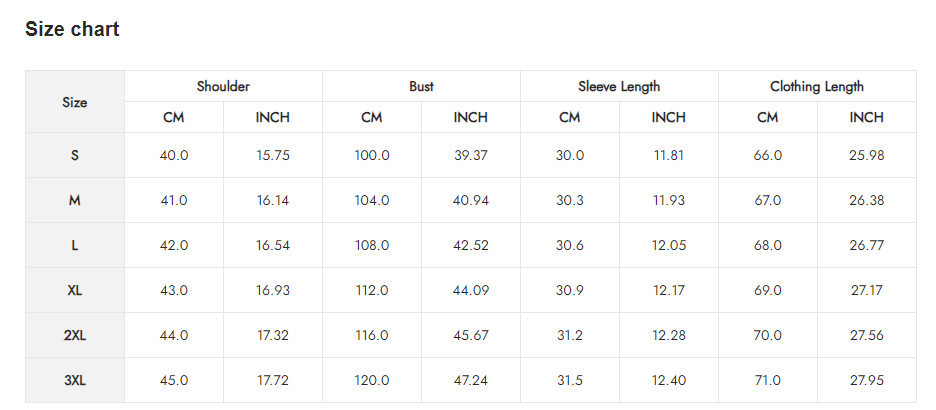The height and width of the screenshot is (410, 936).
Task: Select the 12.40 sleeve inch value
Action: coord(669,381)
